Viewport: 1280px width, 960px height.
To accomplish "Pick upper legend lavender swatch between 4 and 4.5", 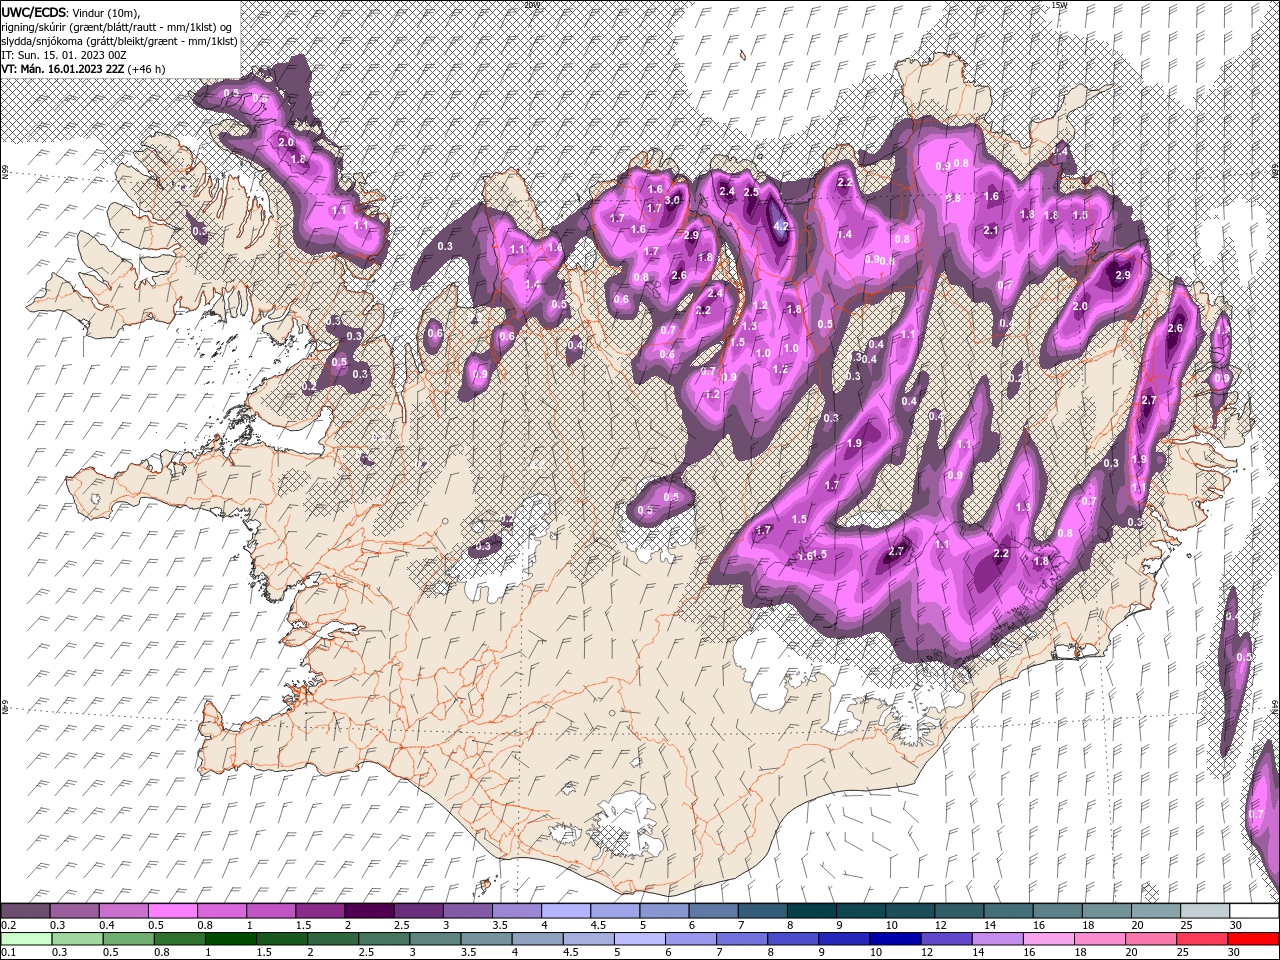I will [565, 911].
